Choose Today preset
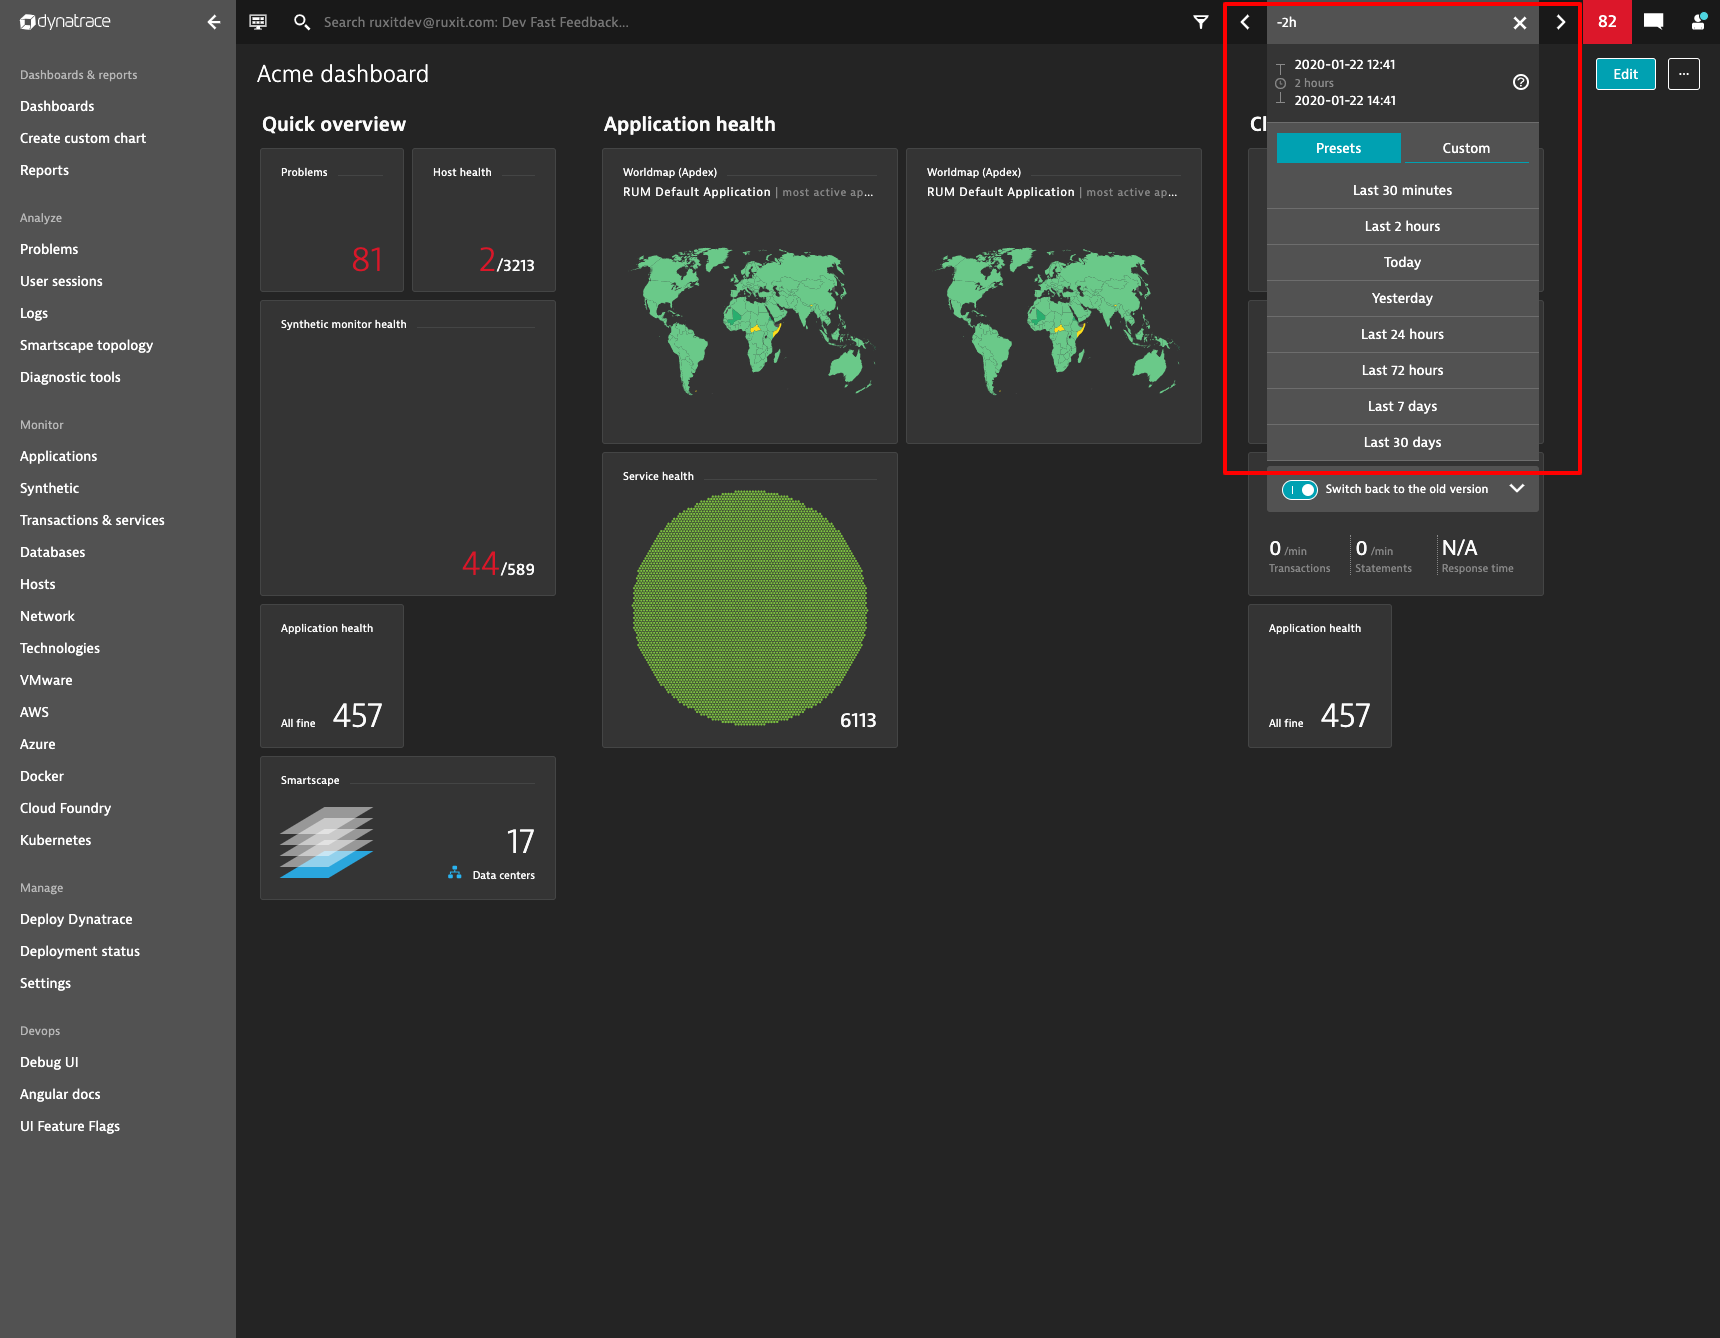The width and height of the screenshot is (1720, 1338). pyautogui.click(x=1403, y=262)
